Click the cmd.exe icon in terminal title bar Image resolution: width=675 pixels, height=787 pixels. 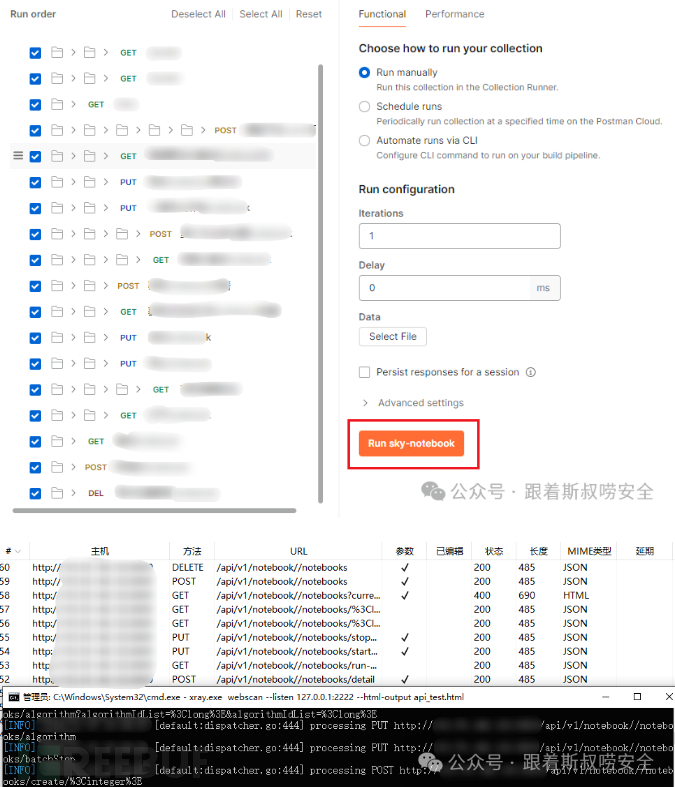coord(13,696)
